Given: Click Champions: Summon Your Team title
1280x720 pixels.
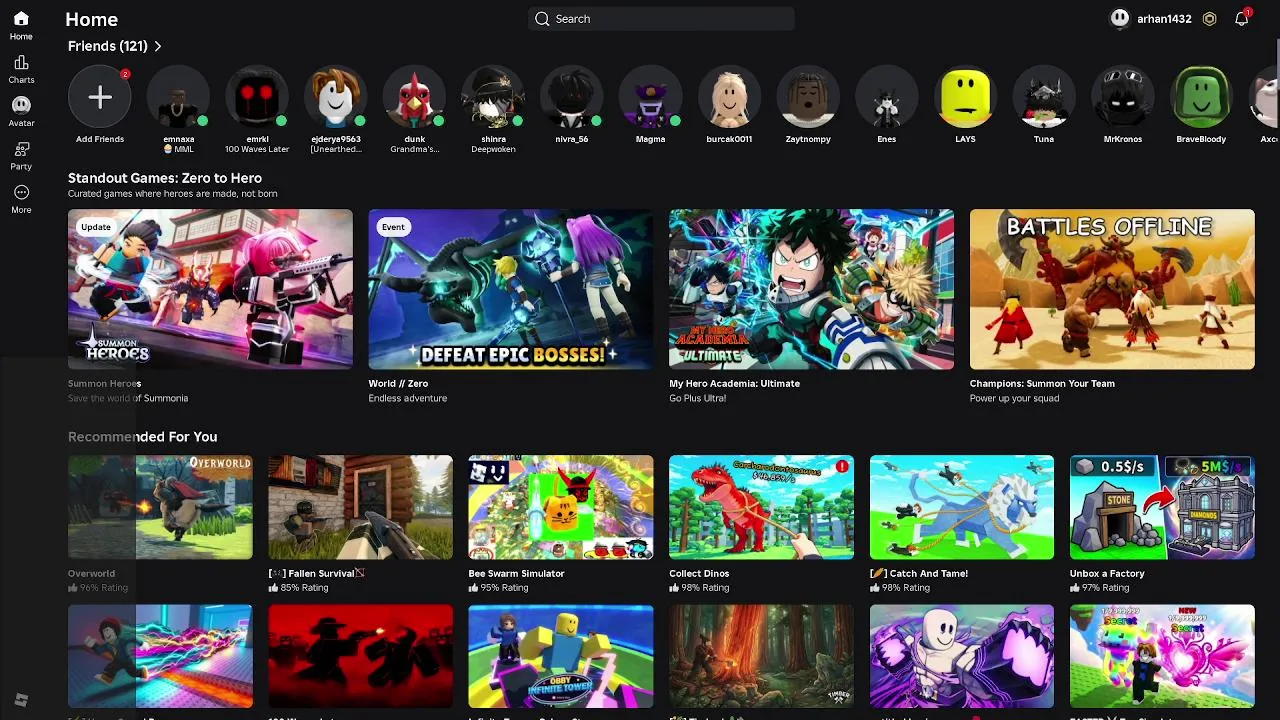Looking at the screenshot, I should tap(1042, 383).
